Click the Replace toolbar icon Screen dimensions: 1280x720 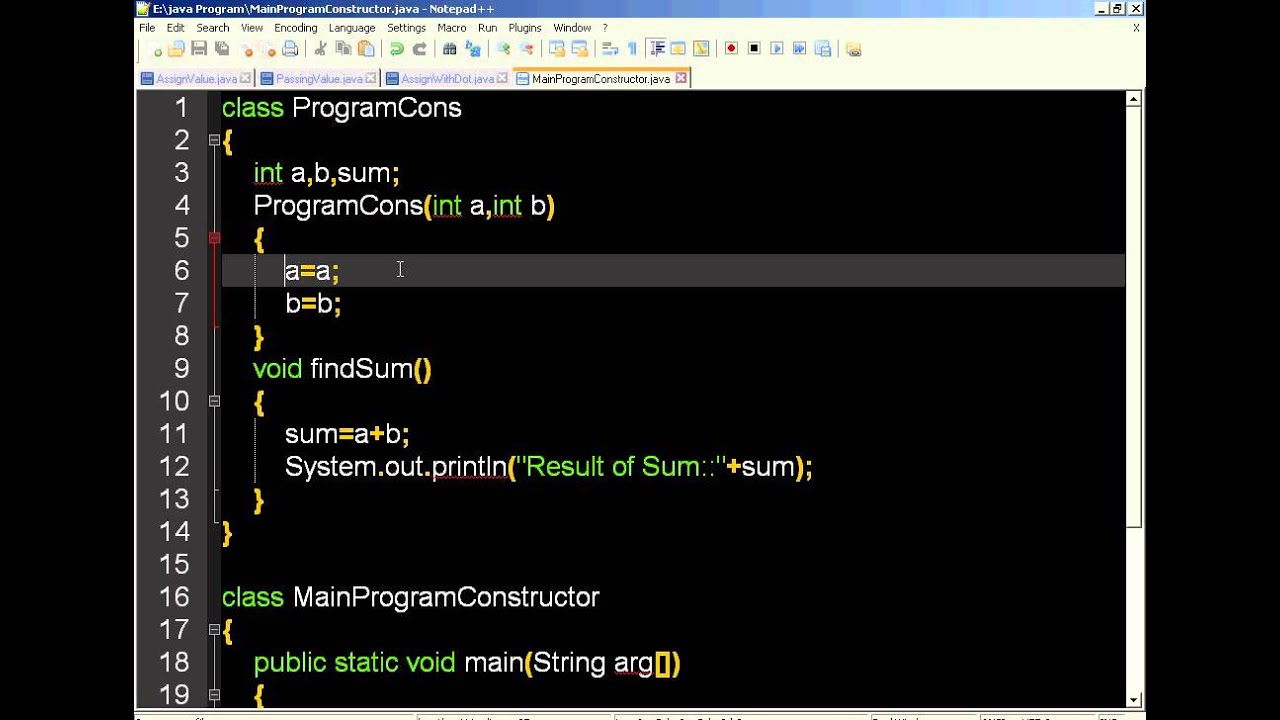click(473, 49)
